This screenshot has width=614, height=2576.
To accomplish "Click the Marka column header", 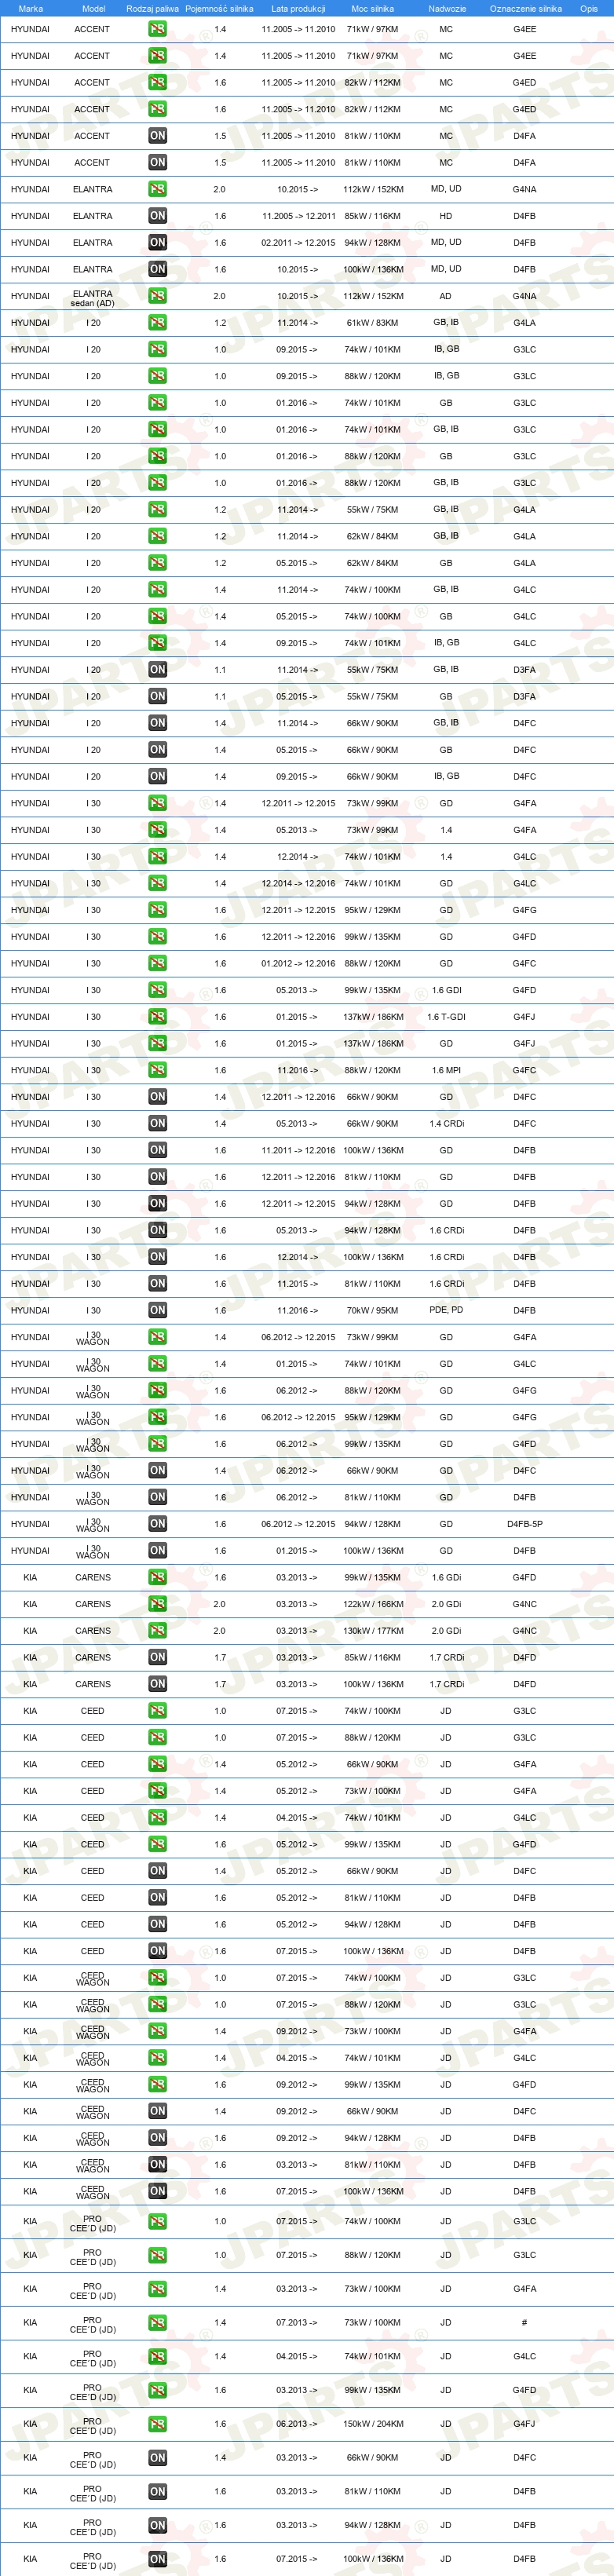I will pyautogui.click(x=30, y=9).
